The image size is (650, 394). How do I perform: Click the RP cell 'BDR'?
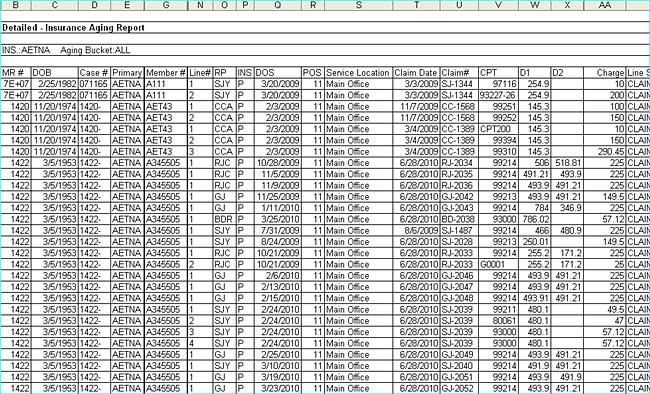(224, 219)
